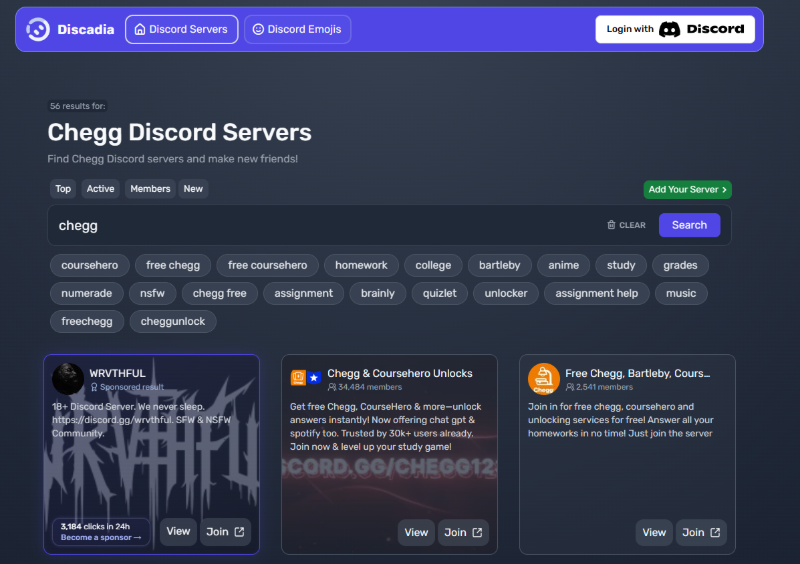Screen dimensions: 800x564
Task: View Free Chegg, Bartleby server
Action: 654,532
